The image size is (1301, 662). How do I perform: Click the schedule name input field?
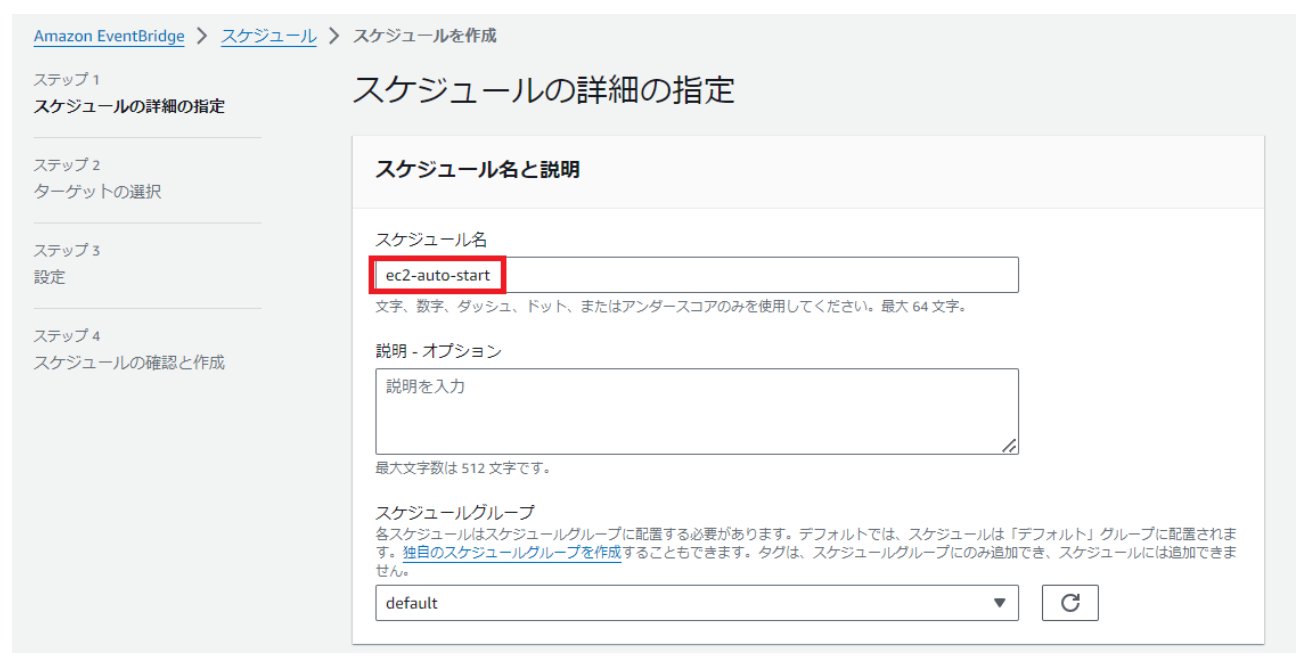pos(697,275)
